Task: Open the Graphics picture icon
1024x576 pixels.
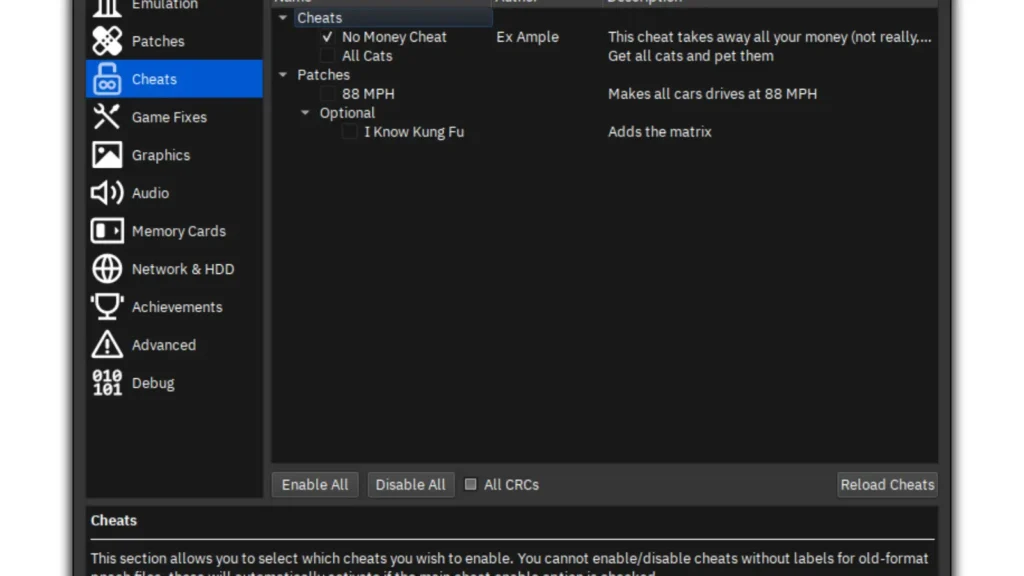Action: [107, 155]
